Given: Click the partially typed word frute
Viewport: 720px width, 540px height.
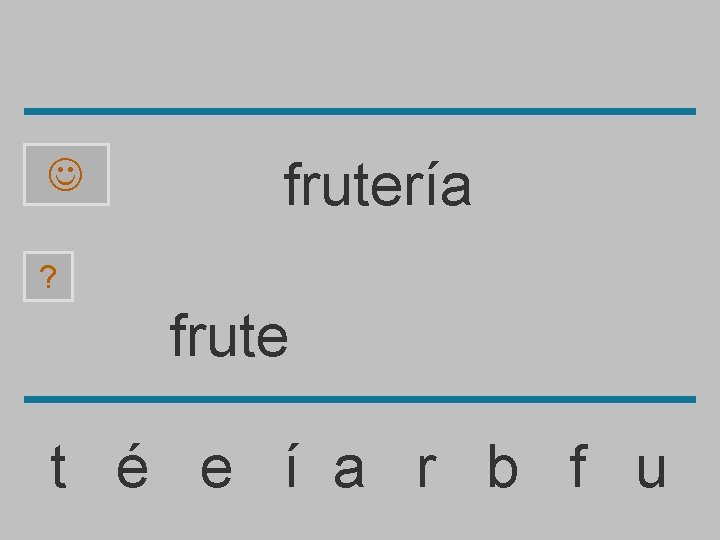Looking at the screenshot, I should point(229,336).
